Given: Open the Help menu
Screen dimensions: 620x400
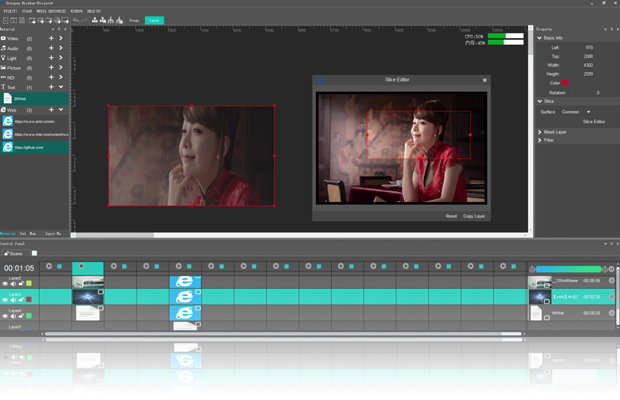Looking at the screenshot, I should pos(94,11).
